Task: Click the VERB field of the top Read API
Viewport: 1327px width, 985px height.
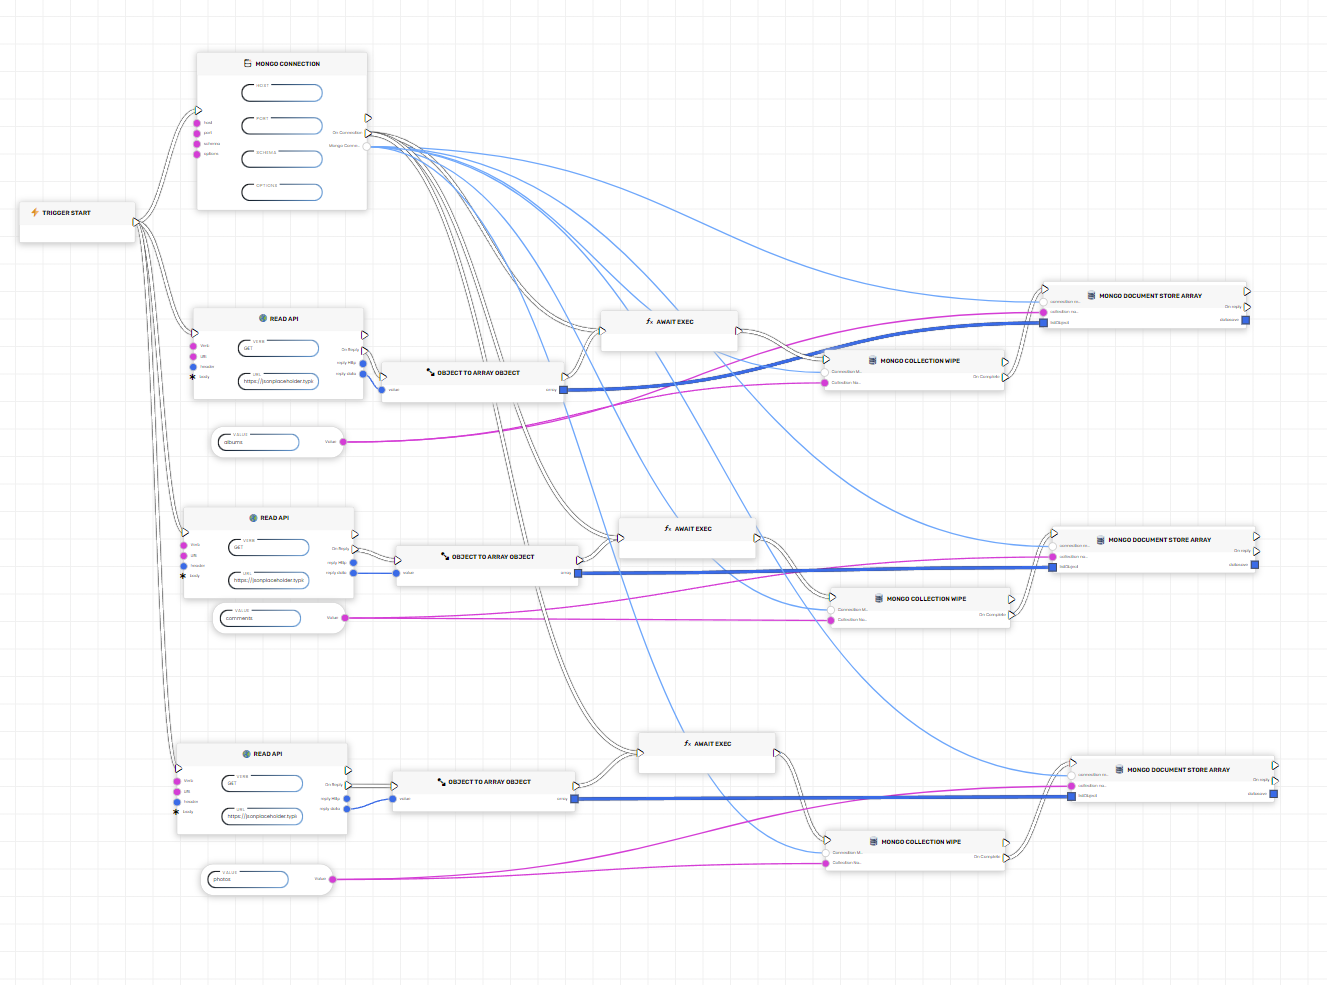Action: 279,348
